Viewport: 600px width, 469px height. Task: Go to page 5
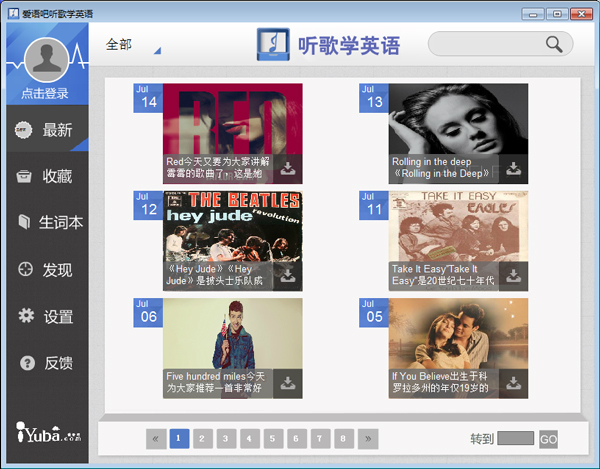point(273,439)
